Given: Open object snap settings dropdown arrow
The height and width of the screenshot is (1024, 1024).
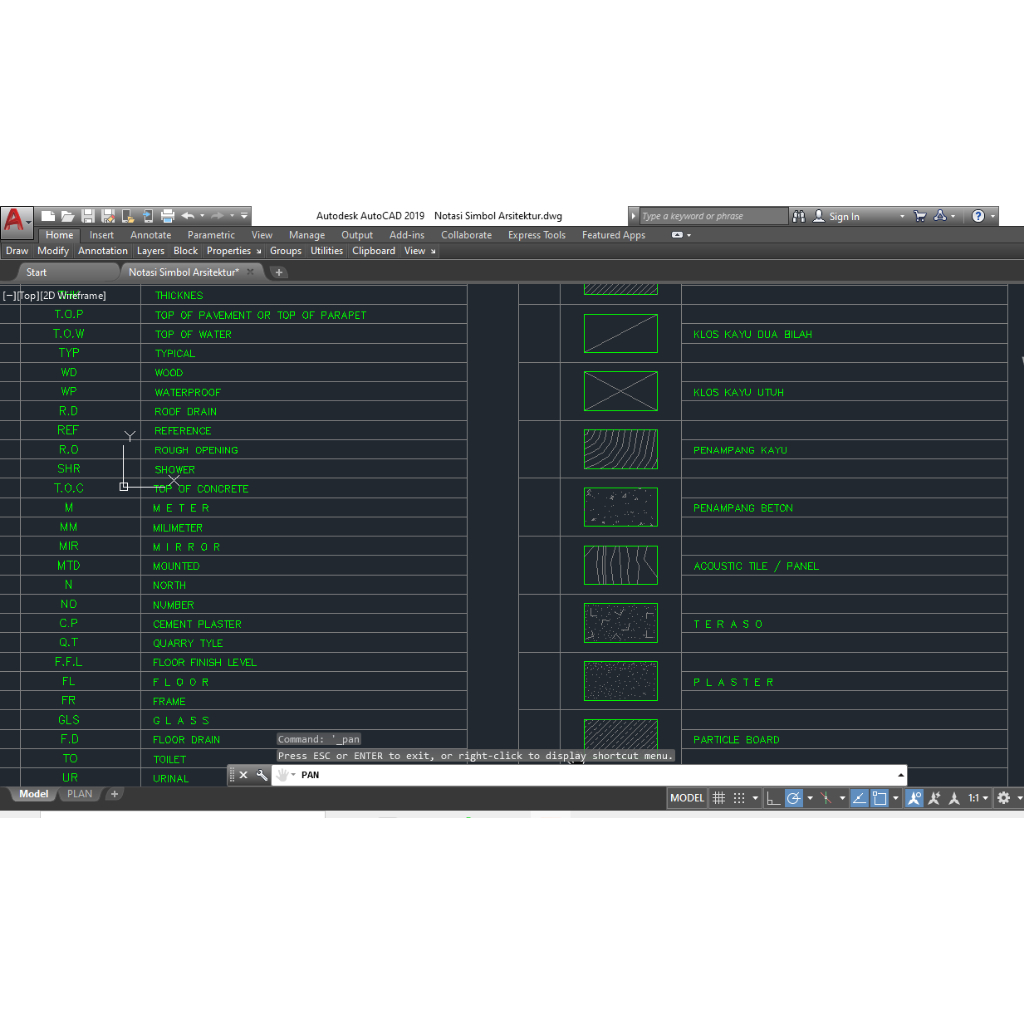Looking at the screenshot, I should (896, 798).
